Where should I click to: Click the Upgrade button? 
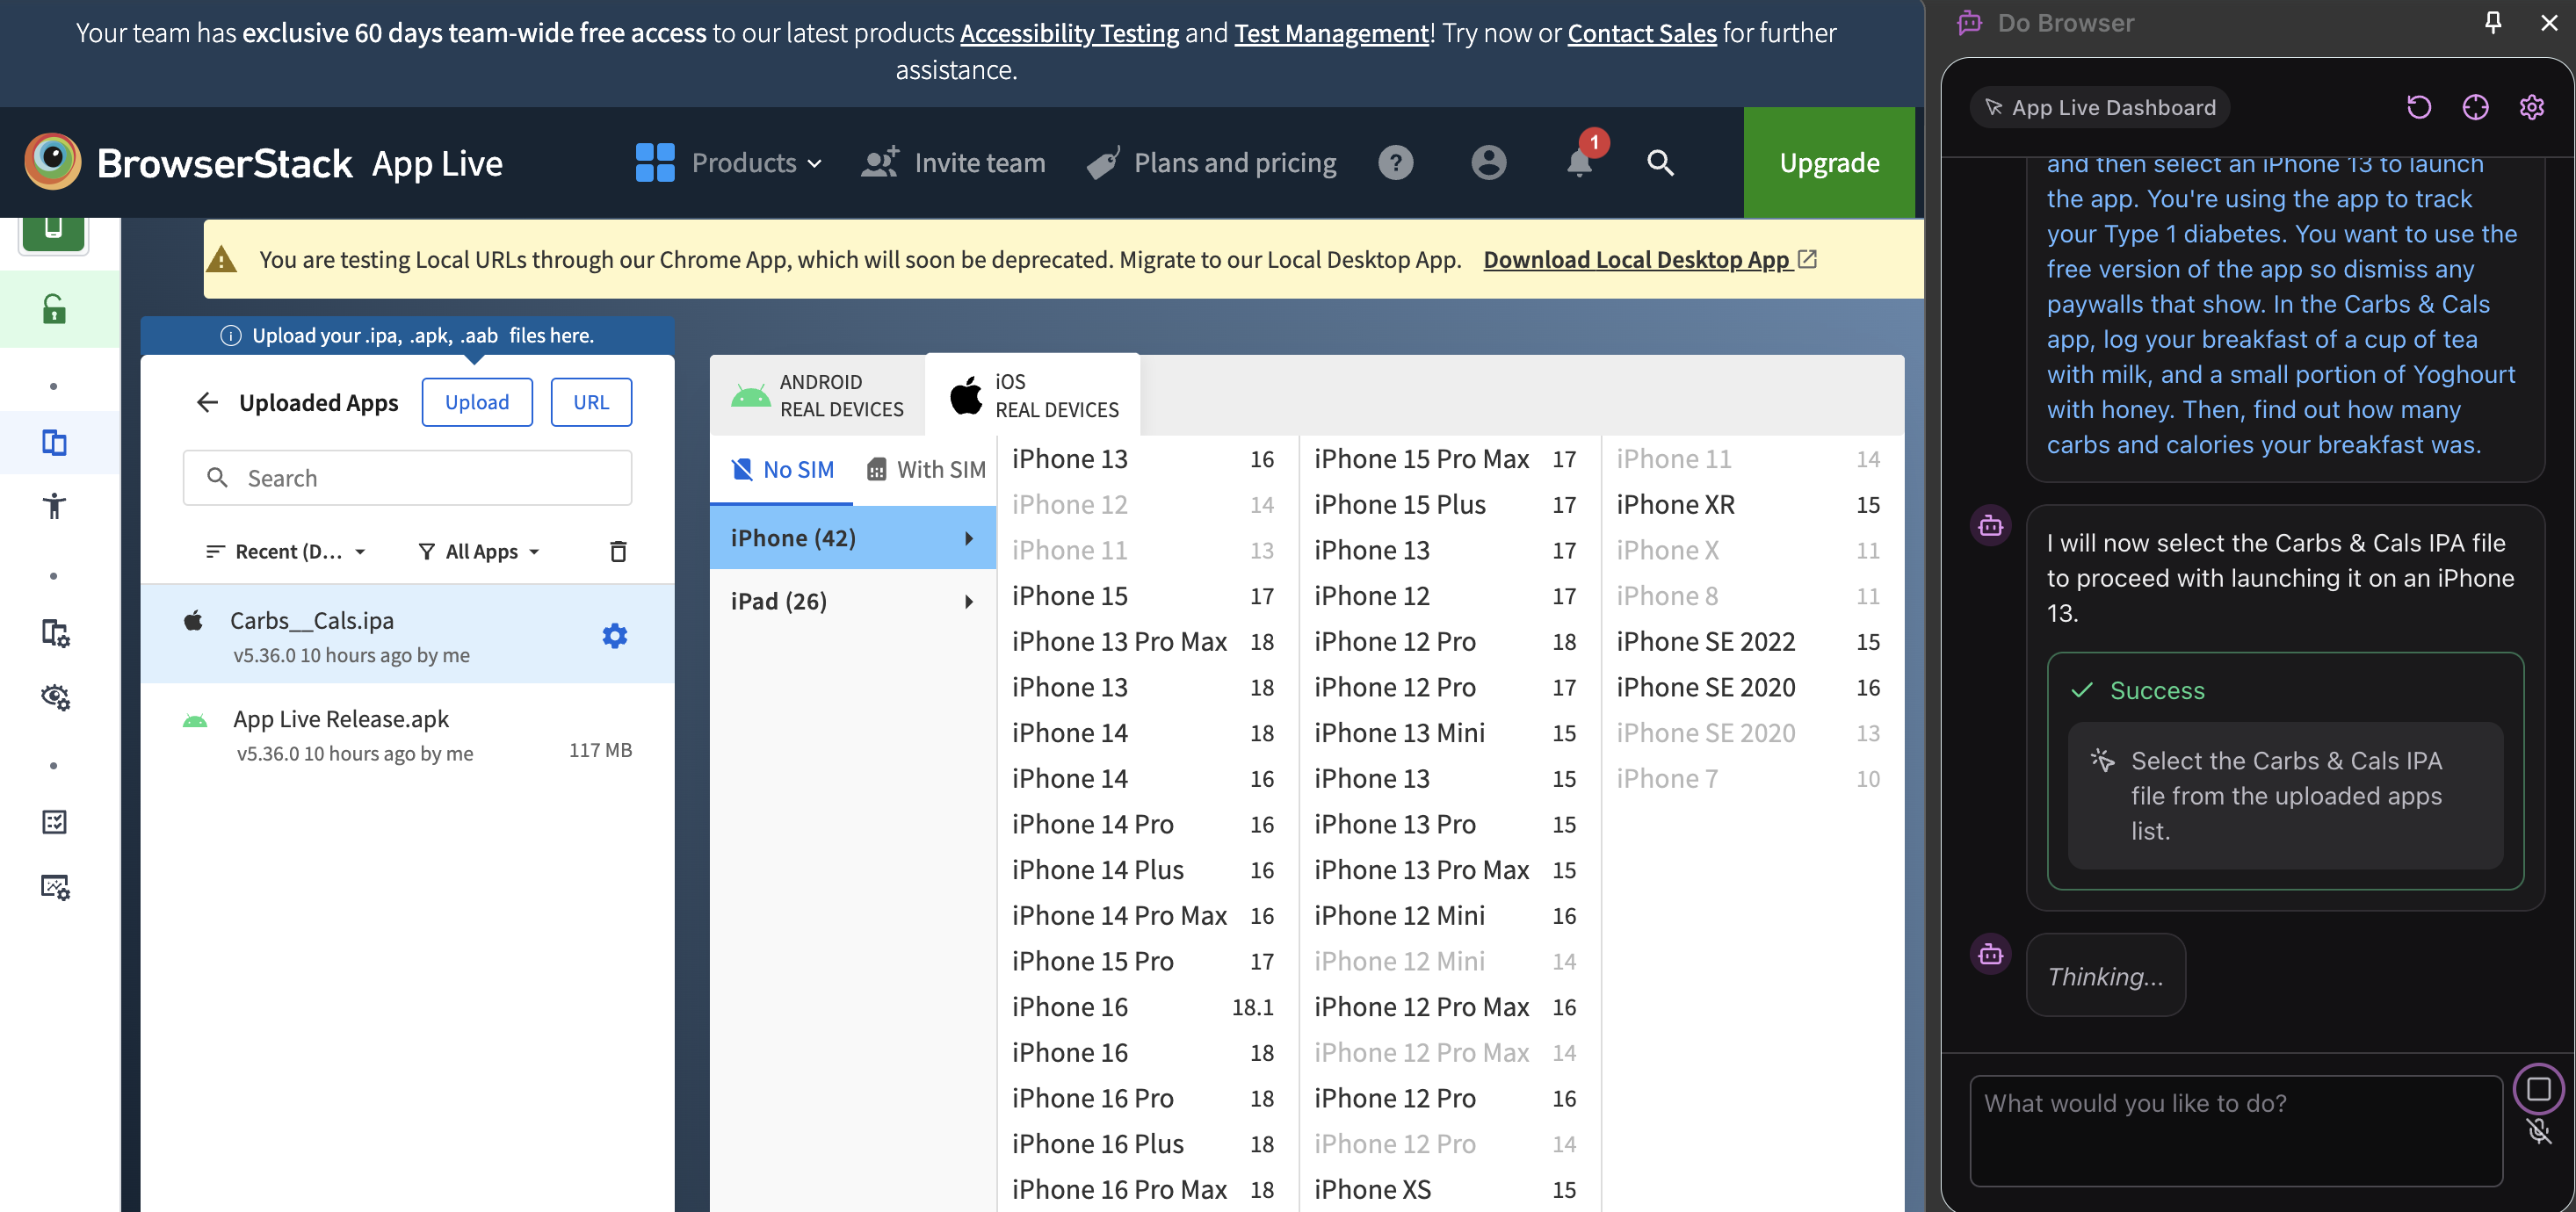1829,163
